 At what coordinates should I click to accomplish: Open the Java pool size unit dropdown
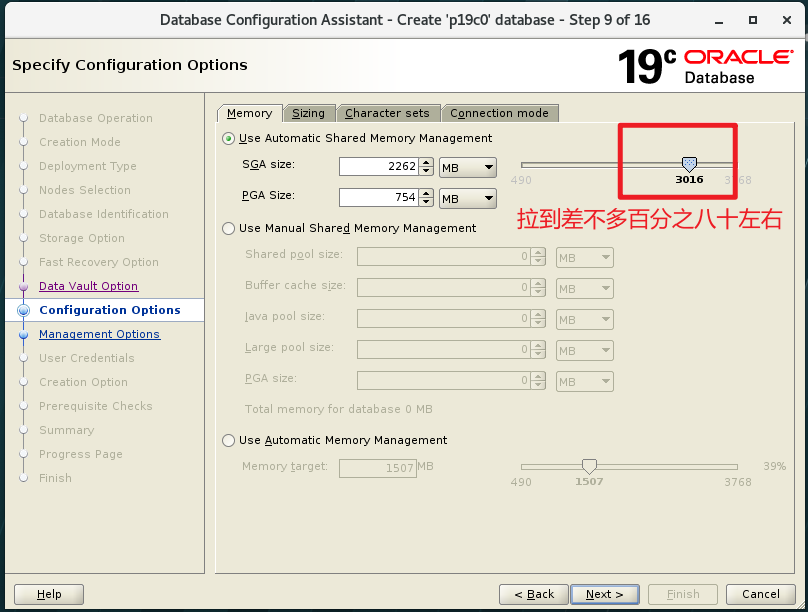(x=585, y=319)
